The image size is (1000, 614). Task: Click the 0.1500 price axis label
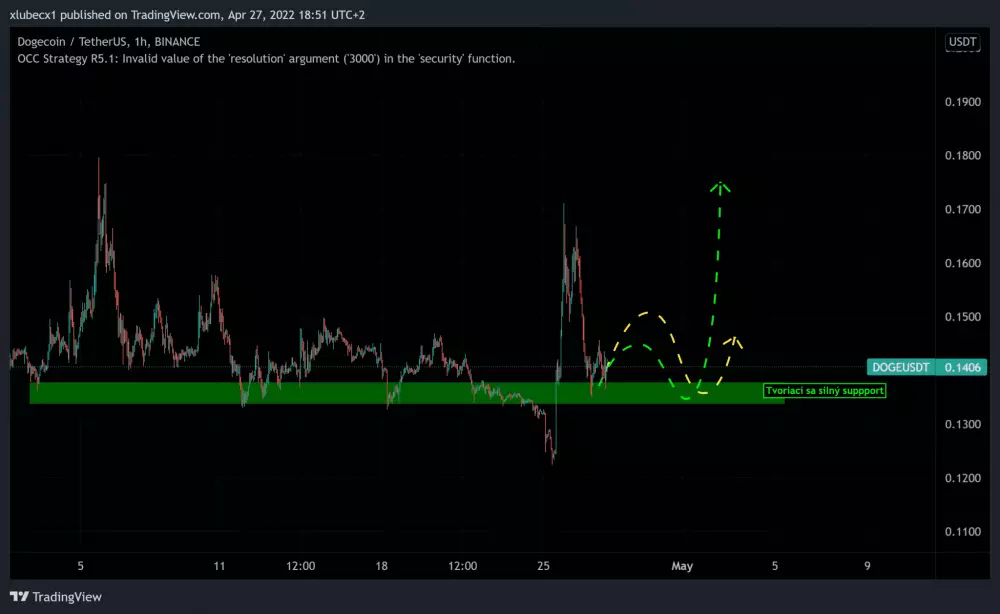(x=964, y=317)
